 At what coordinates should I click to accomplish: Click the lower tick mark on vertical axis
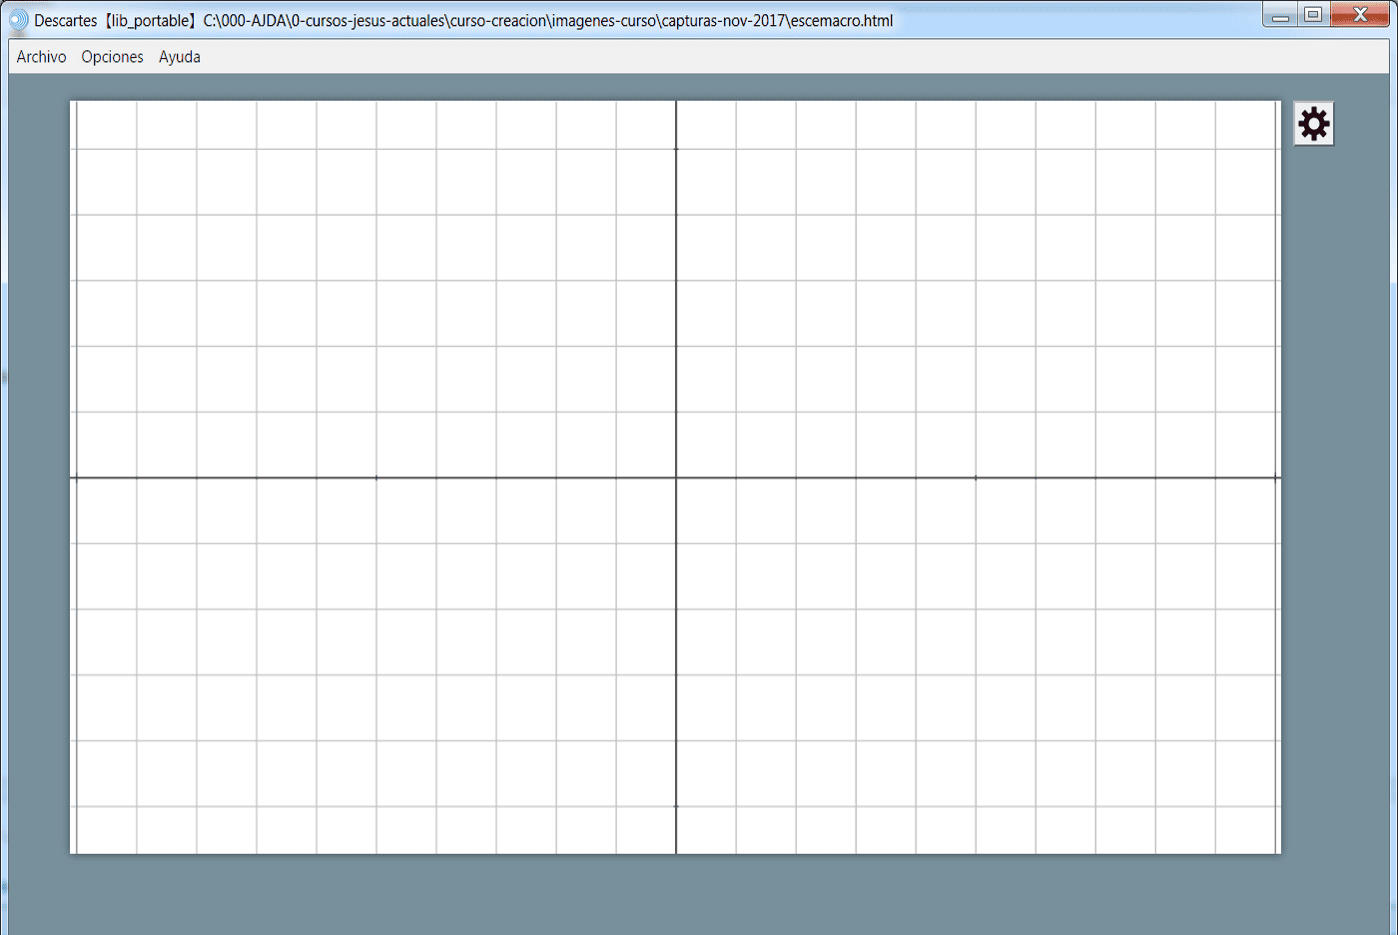(676, 806)
